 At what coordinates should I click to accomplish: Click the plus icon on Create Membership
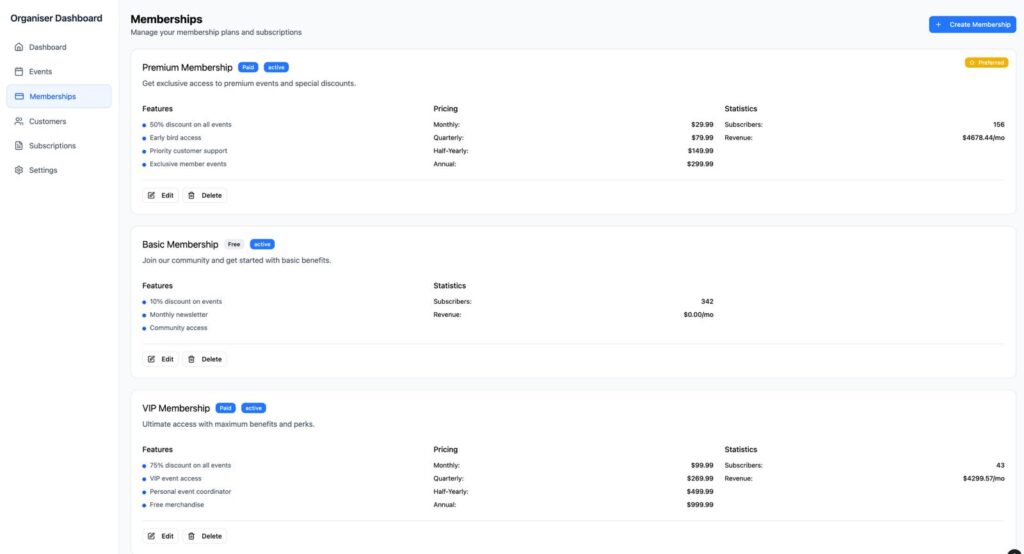click(938, 25)
